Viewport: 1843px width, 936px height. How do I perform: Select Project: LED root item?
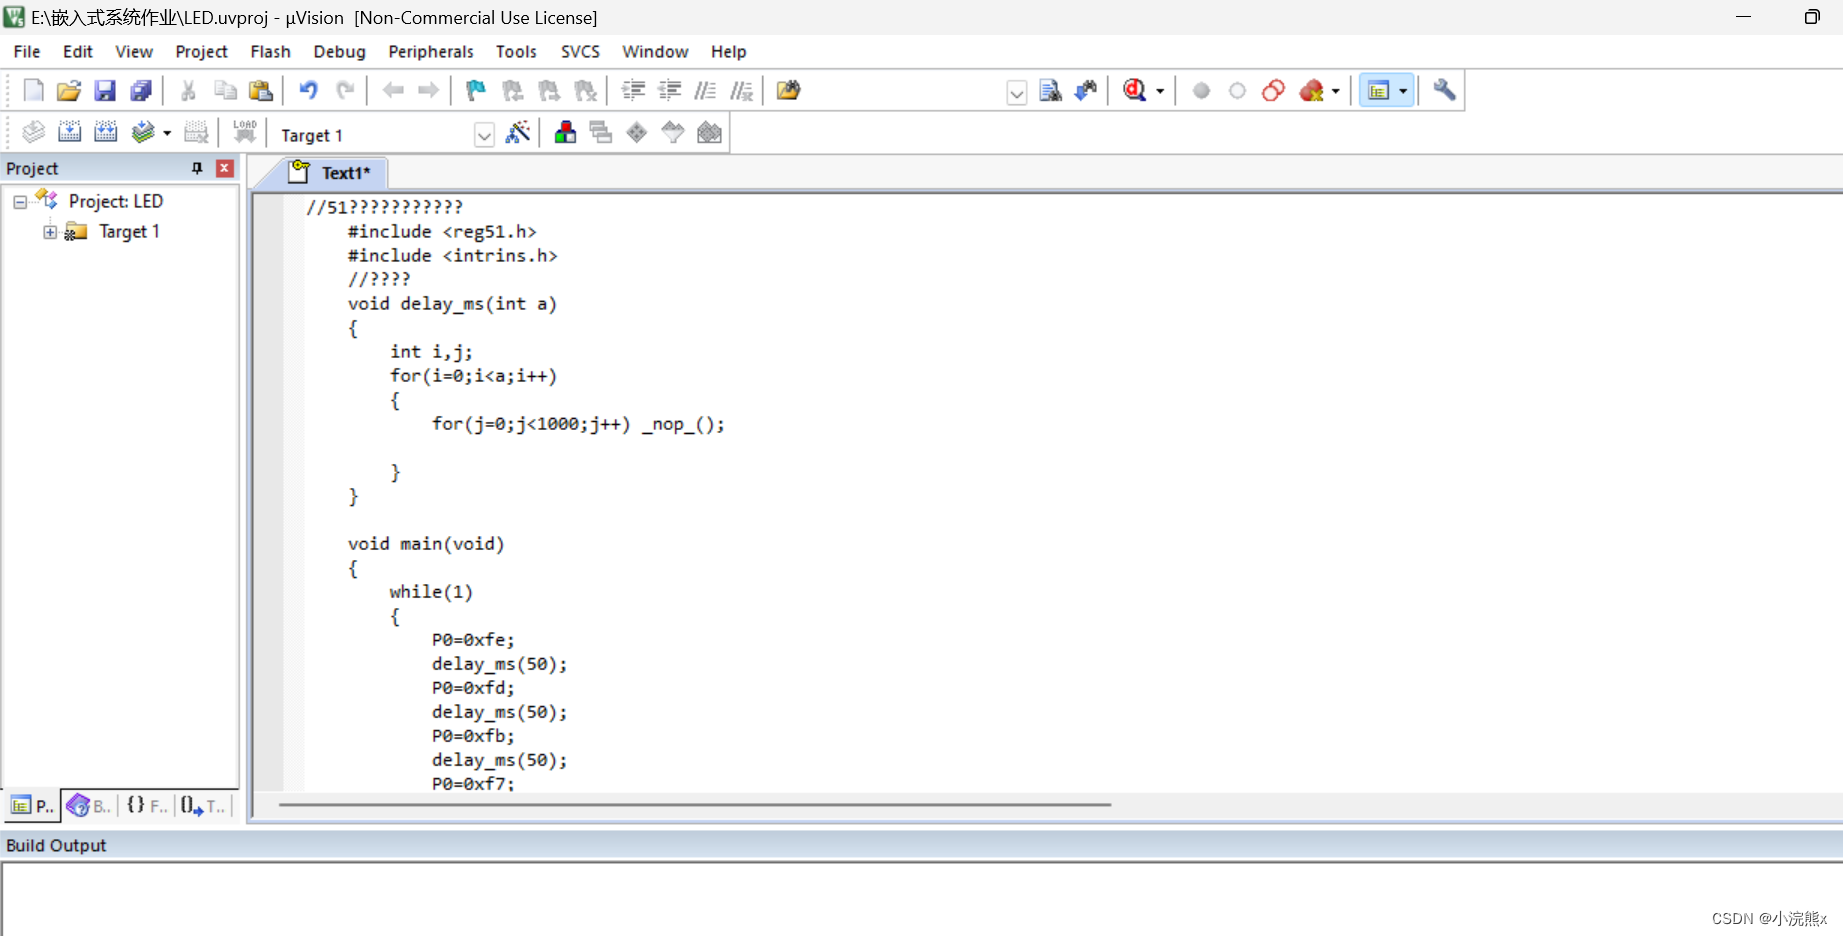[115, 202]
